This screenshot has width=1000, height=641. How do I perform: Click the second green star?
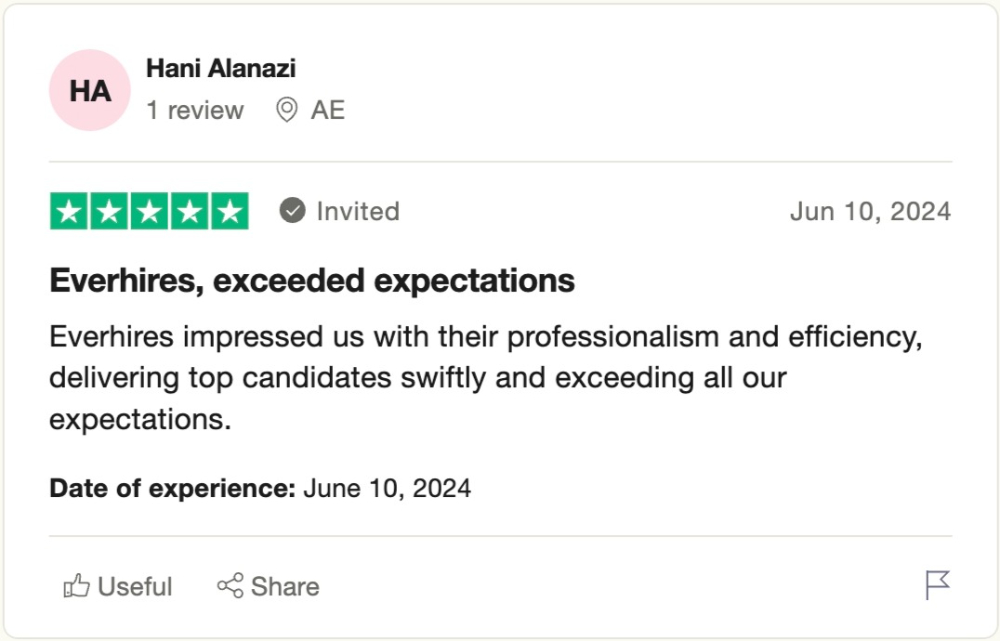[109, 211]
